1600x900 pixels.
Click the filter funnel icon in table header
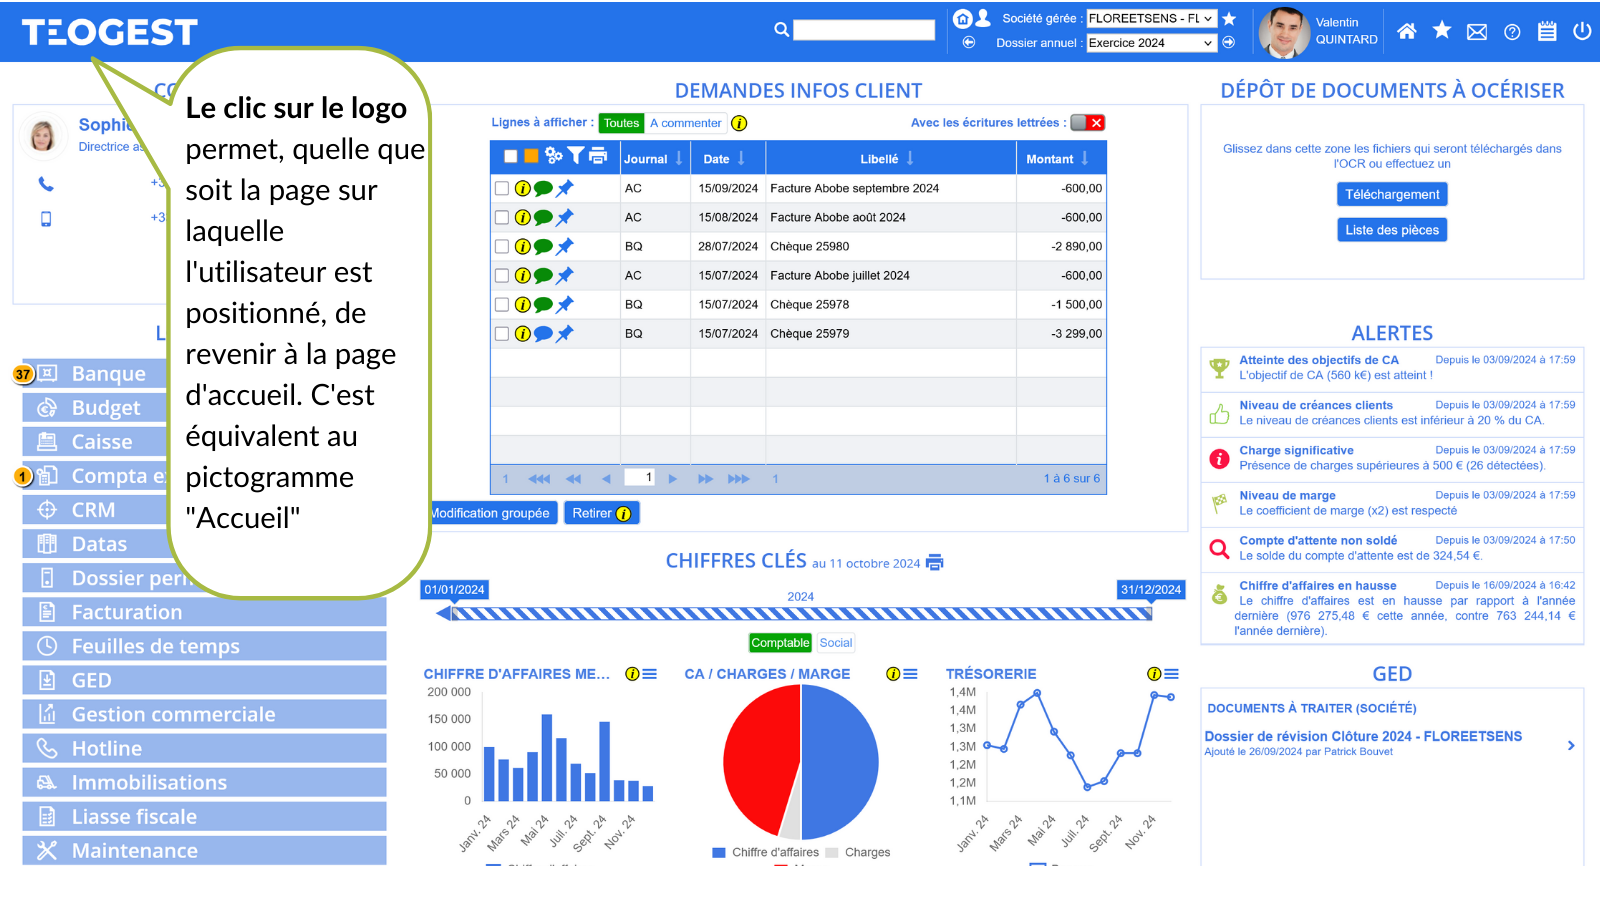point(576,156)
